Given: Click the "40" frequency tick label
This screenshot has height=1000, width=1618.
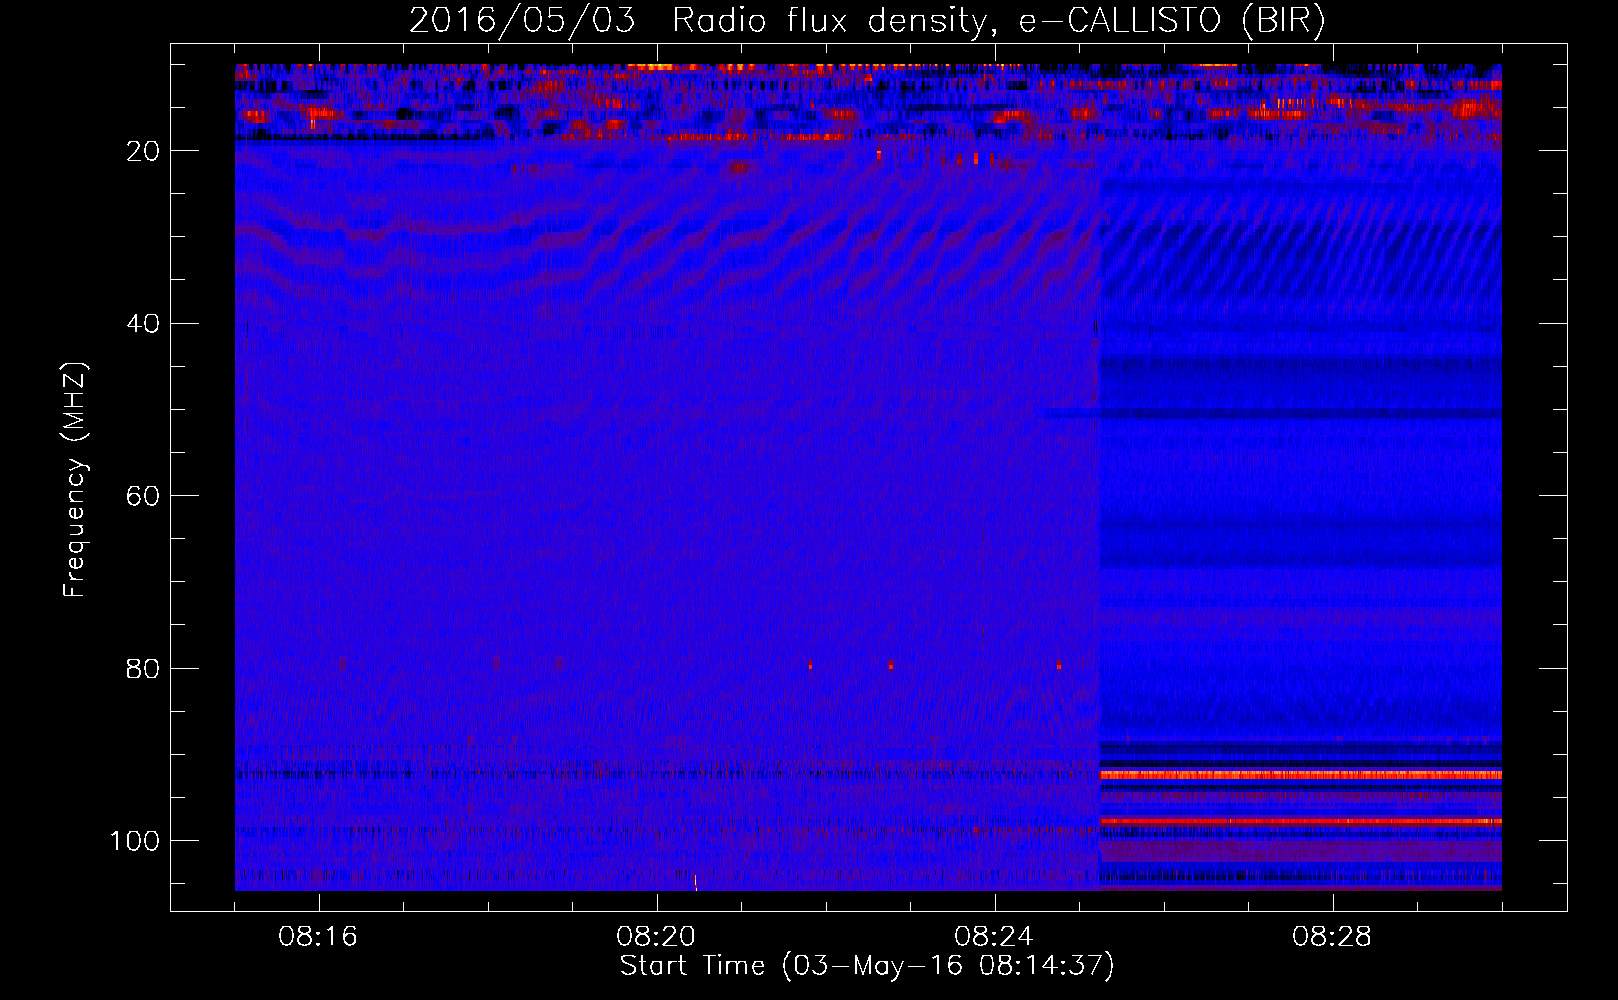Looking at the screenshot, I should coord(144,324).
